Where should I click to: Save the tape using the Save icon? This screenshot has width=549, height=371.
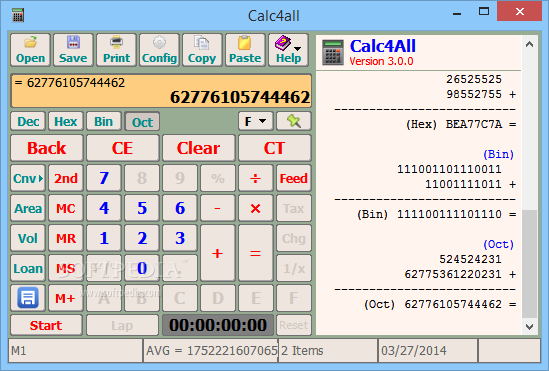point(73,50)
